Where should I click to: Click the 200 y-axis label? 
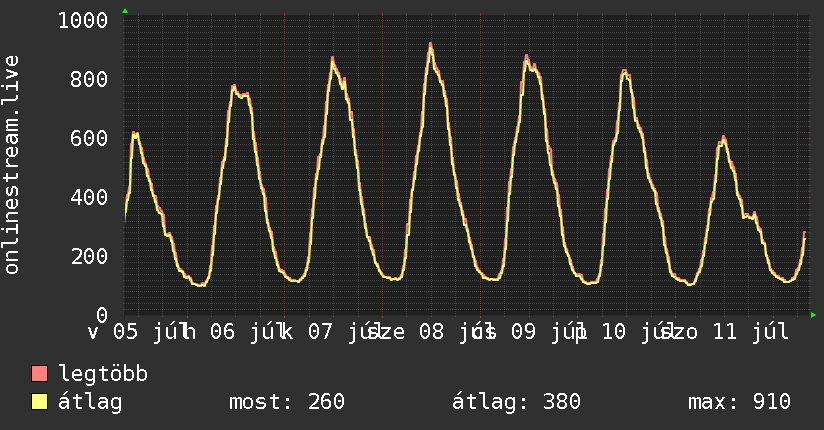pos(89,257)
